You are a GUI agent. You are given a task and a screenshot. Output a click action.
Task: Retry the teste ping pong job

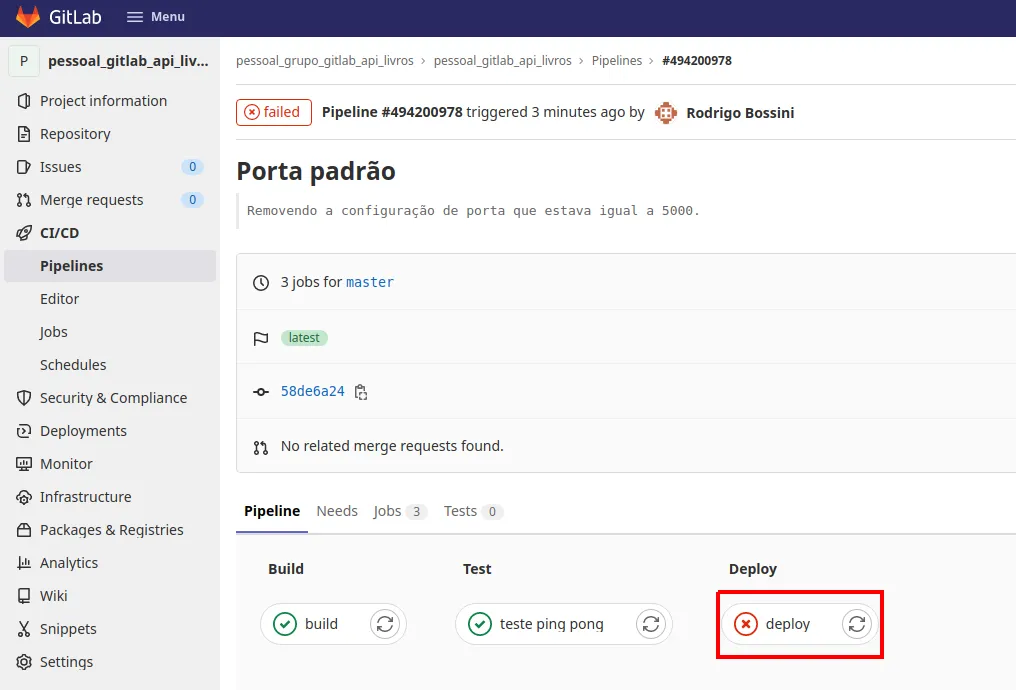pos(651,624)
